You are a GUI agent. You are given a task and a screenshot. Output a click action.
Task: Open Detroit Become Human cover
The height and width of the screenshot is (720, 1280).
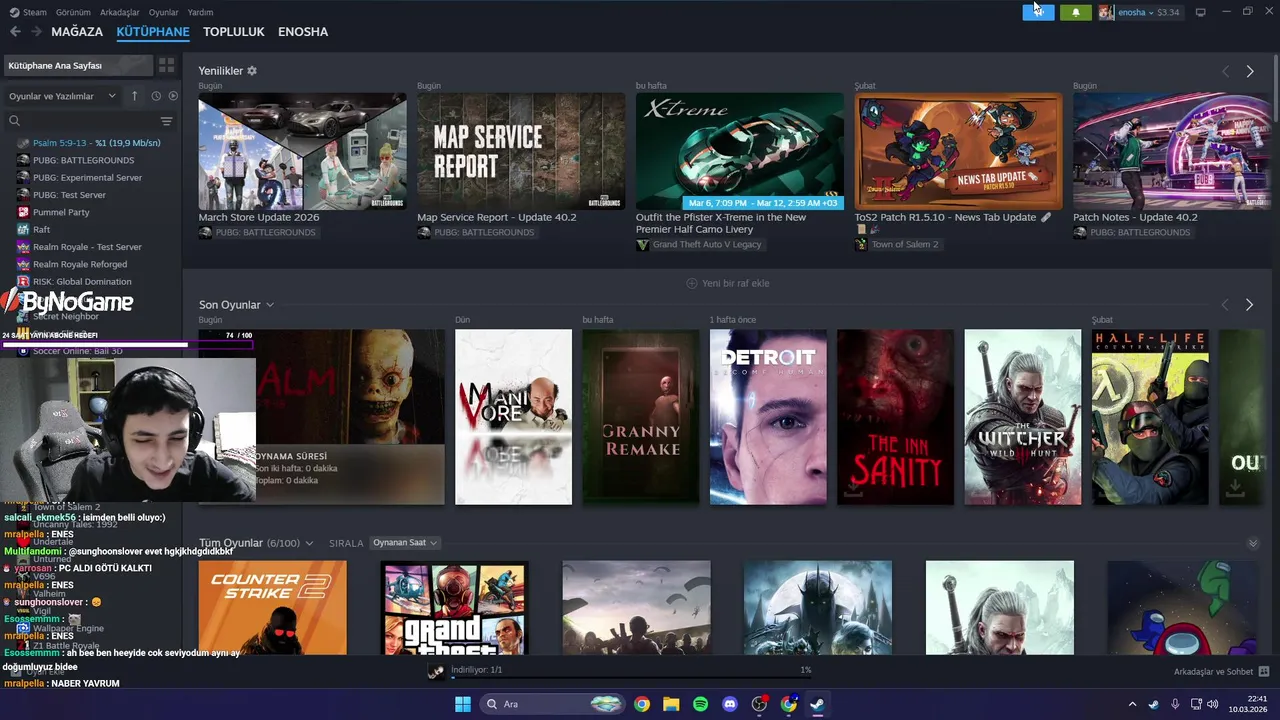pos(768,417)
